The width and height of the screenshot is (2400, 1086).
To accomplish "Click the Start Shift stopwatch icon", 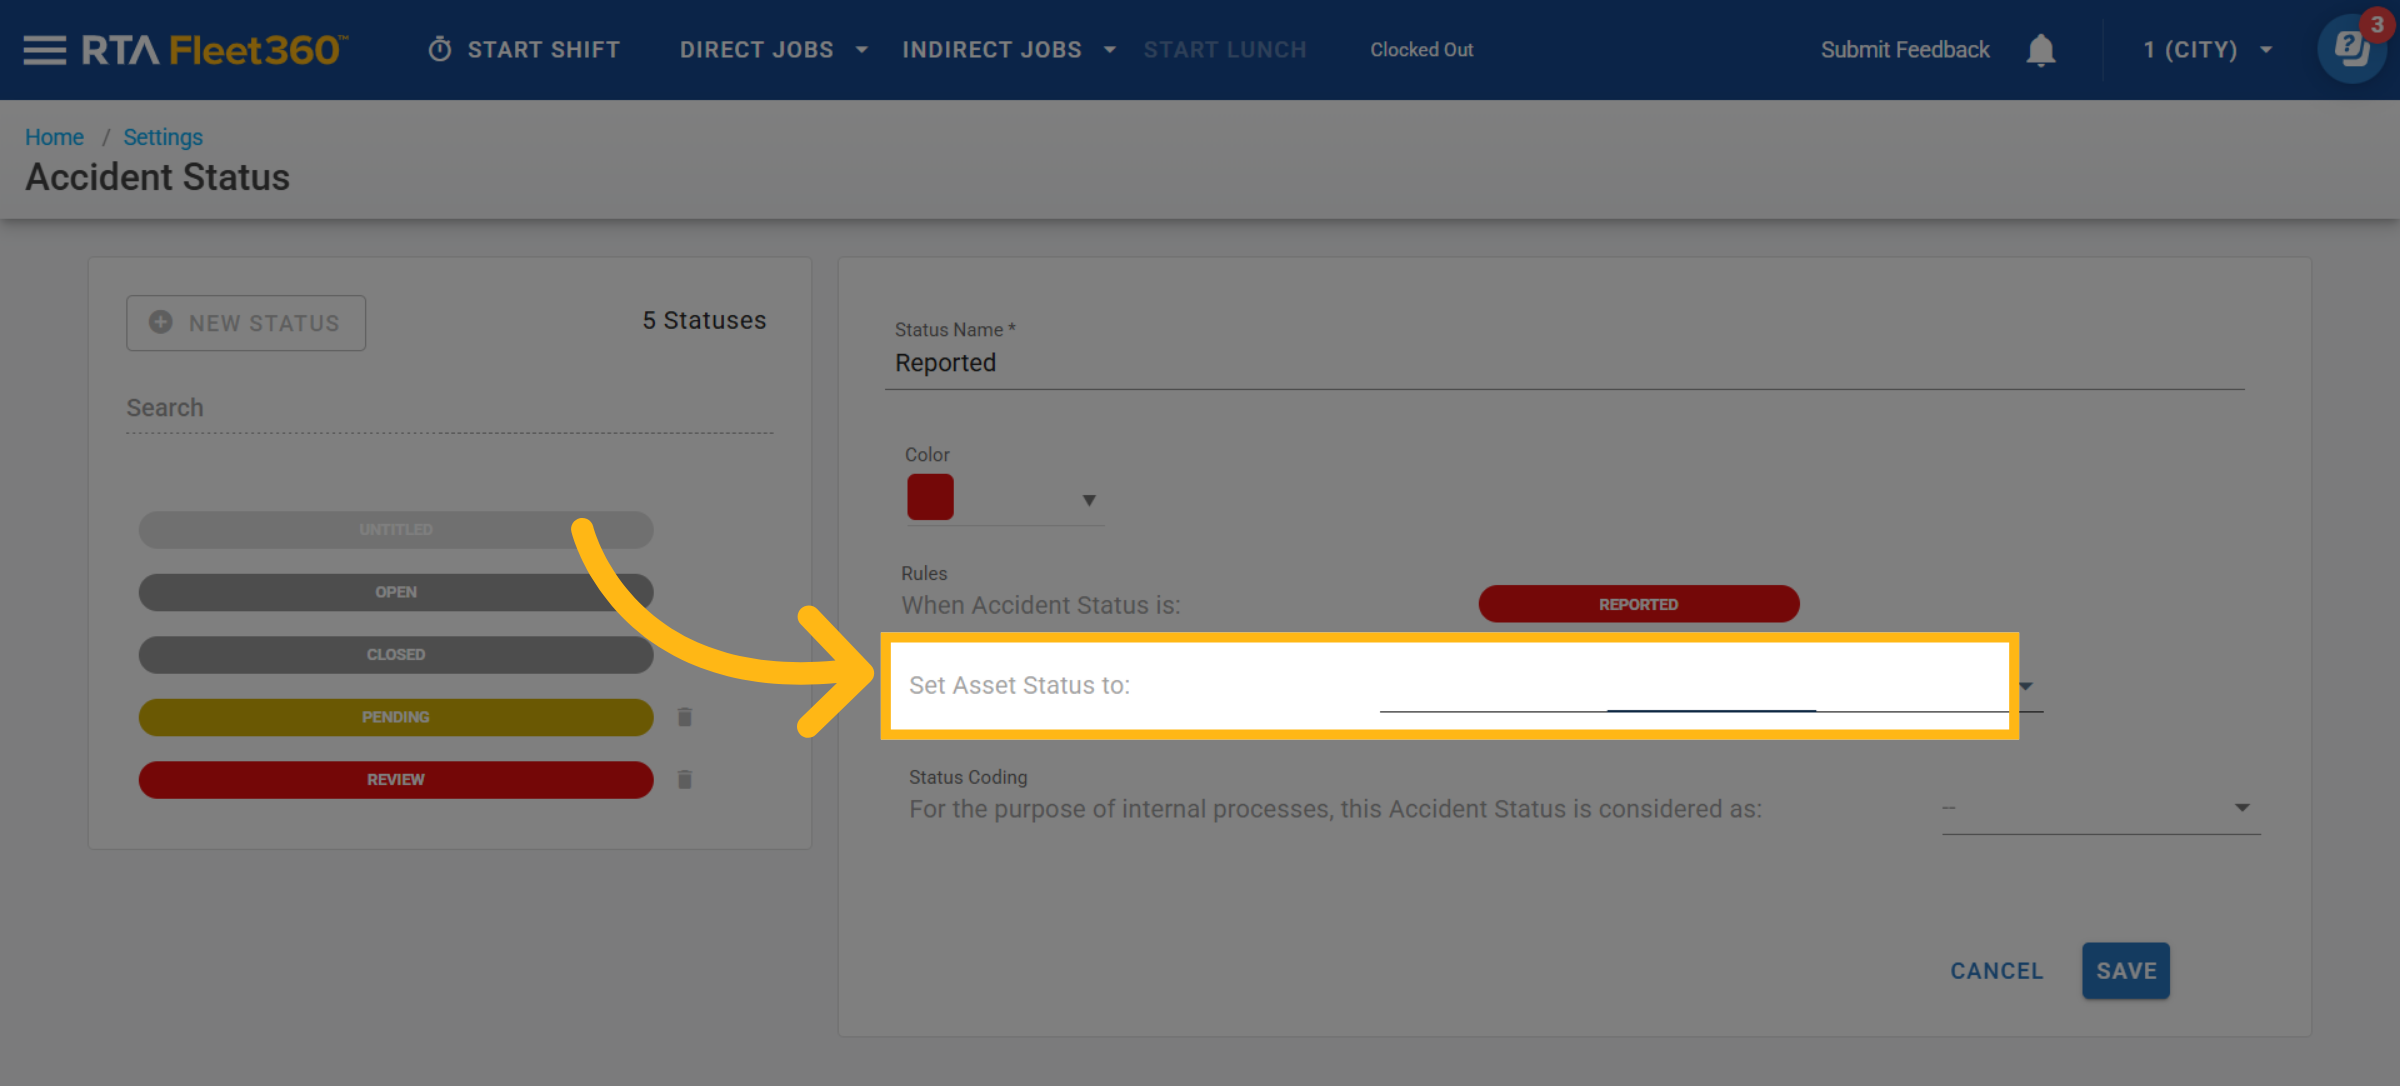I will pyautogui.click(x=440, y=50).
